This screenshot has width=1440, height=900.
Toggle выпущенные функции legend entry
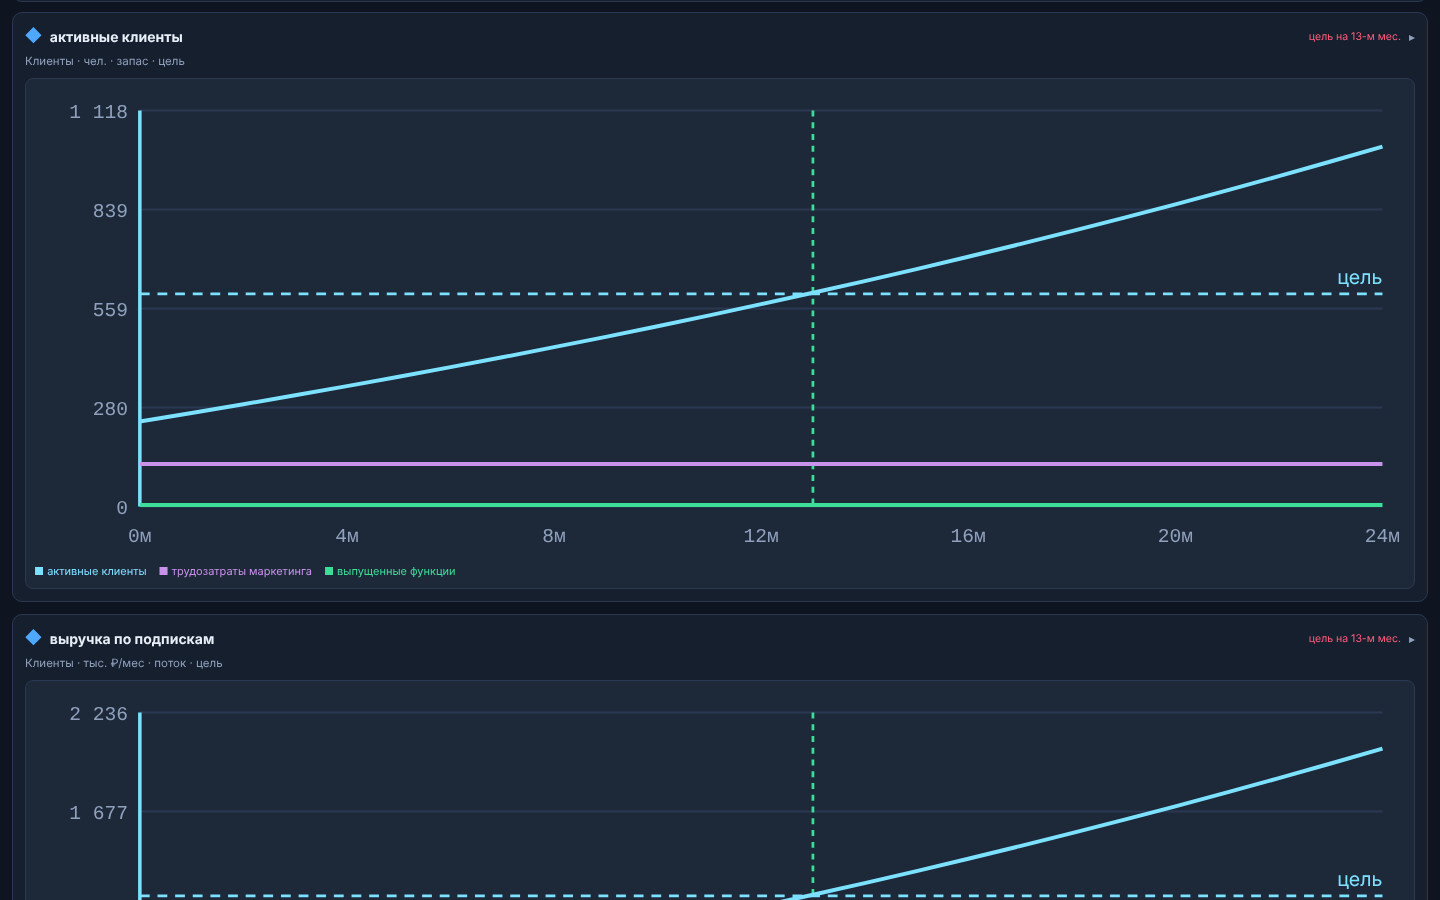click(x=390, y=572)
